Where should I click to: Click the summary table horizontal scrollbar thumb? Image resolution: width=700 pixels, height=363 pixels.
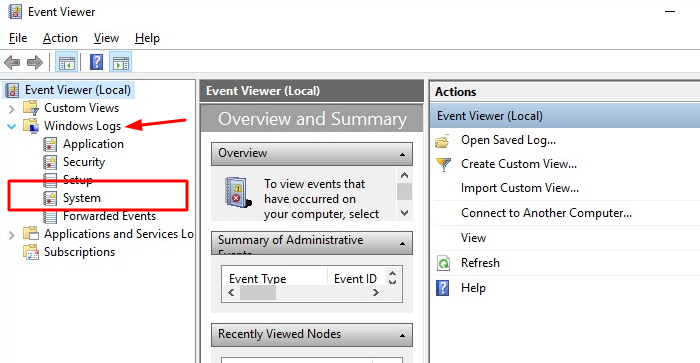[x=258, y=293]
